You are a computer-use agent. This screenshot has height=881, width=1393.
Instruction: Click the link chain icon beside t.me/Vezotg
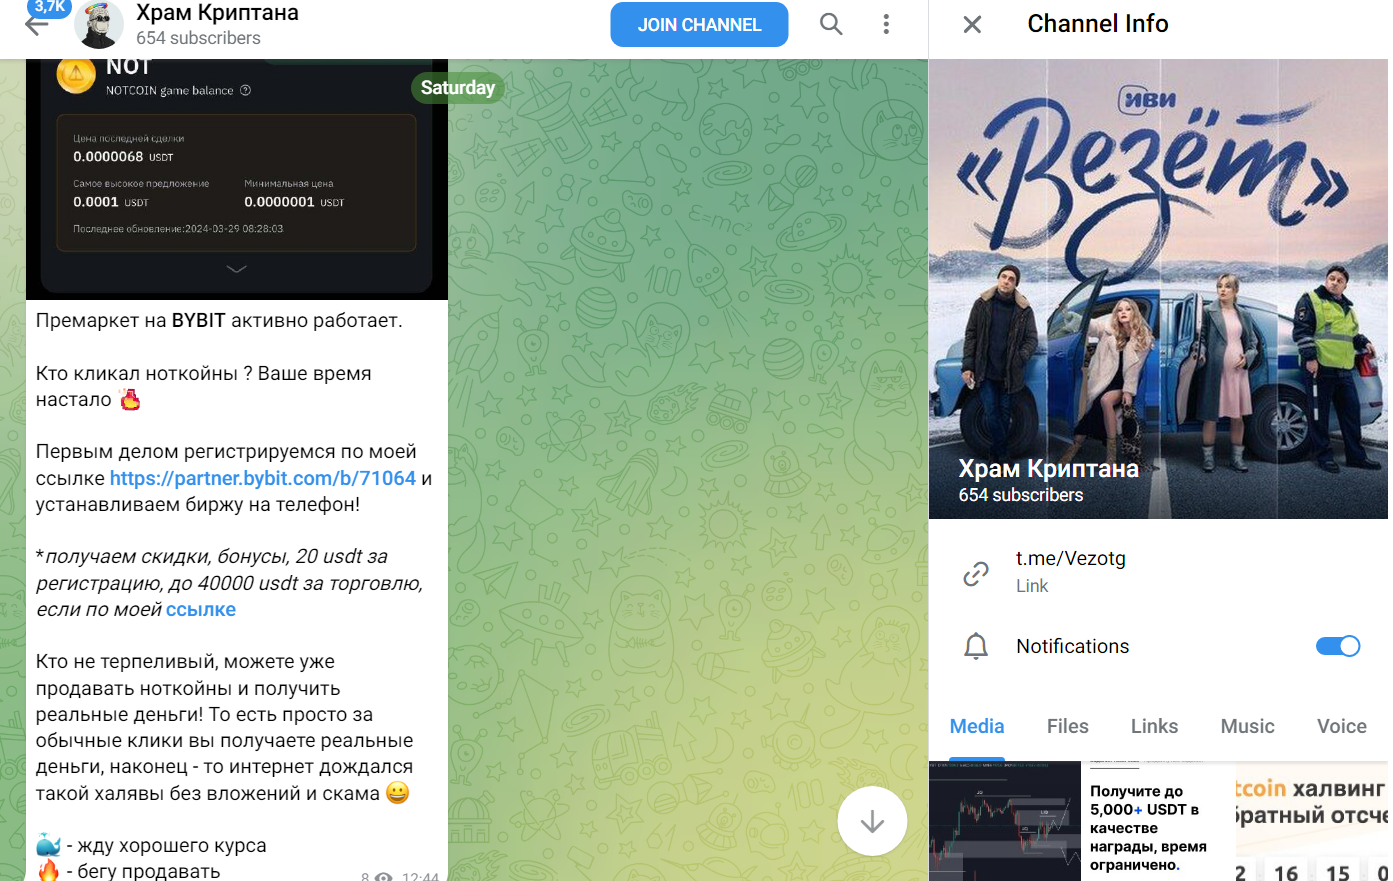tap(976, 573)
